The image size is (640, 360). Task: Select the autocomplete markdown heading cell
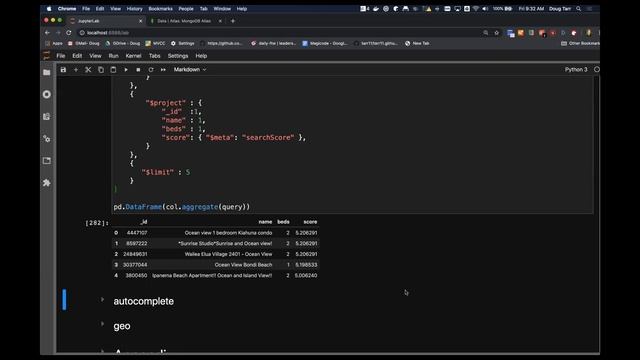(144, 301)
